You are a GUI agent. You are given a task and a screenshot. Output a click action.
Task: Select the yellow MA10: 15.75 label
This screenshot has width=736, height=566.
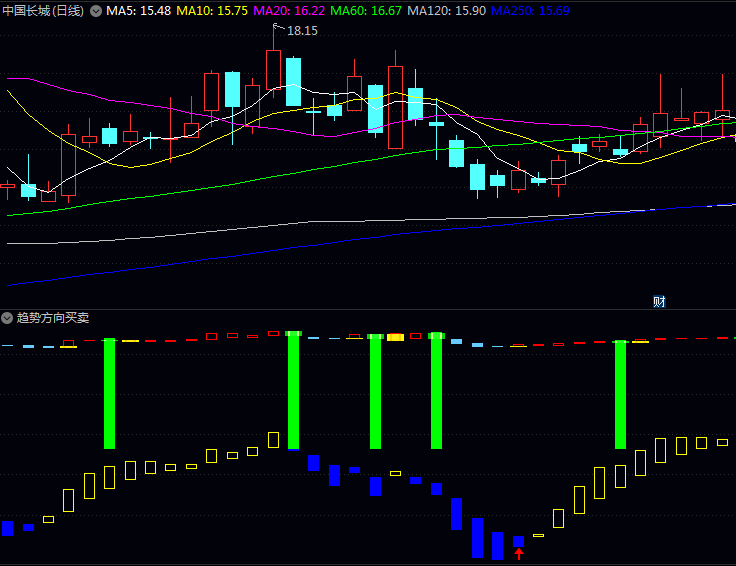[212, 11]
